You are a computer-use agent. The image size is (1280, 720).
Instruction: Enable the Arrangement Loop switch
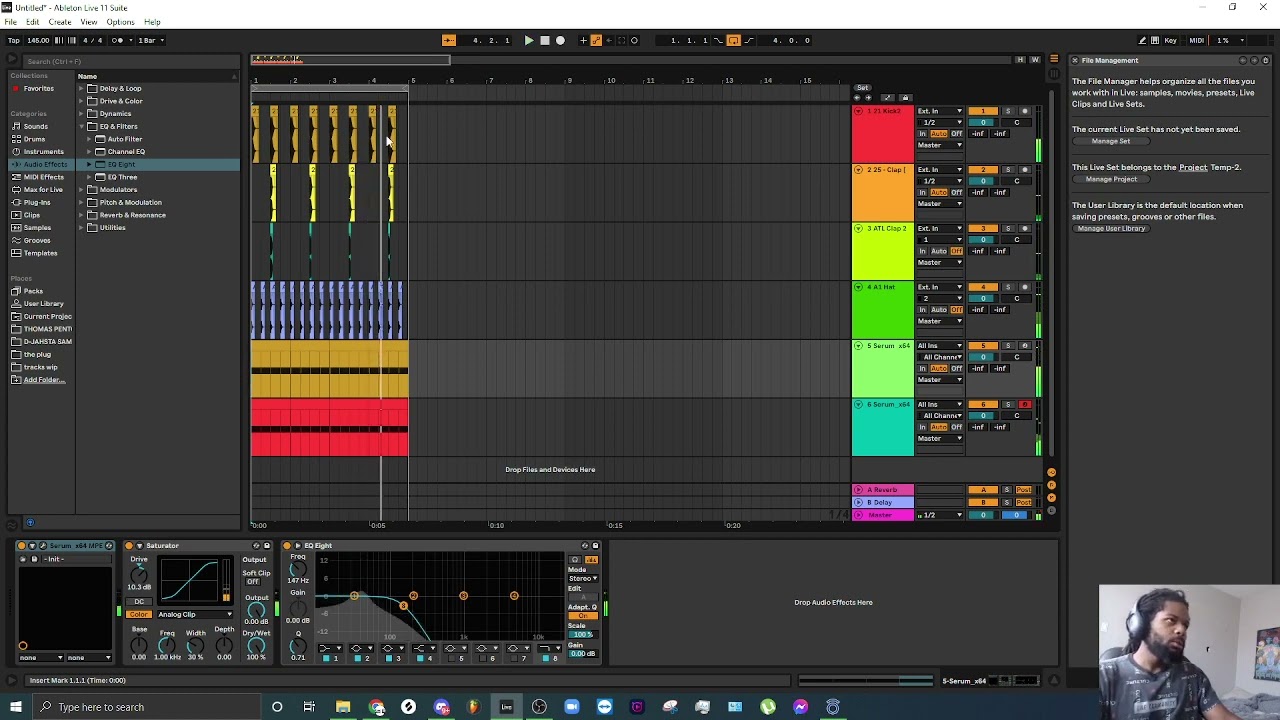(x=733, y=40)
